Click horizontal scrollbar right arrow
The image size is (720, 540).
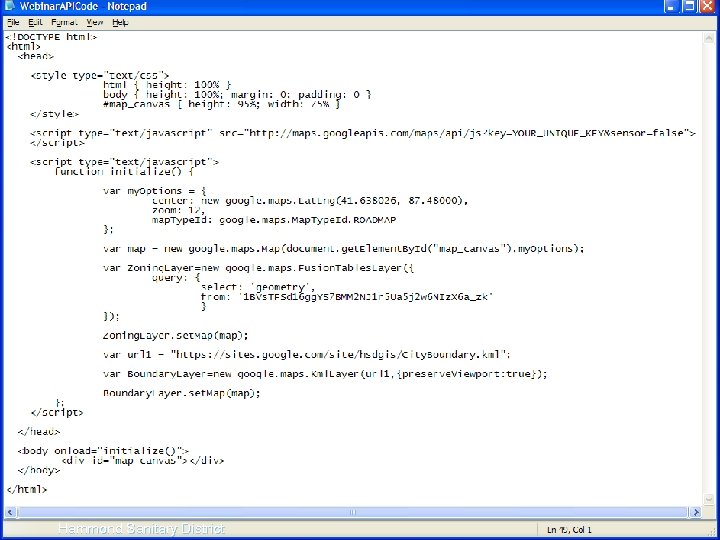696,512
